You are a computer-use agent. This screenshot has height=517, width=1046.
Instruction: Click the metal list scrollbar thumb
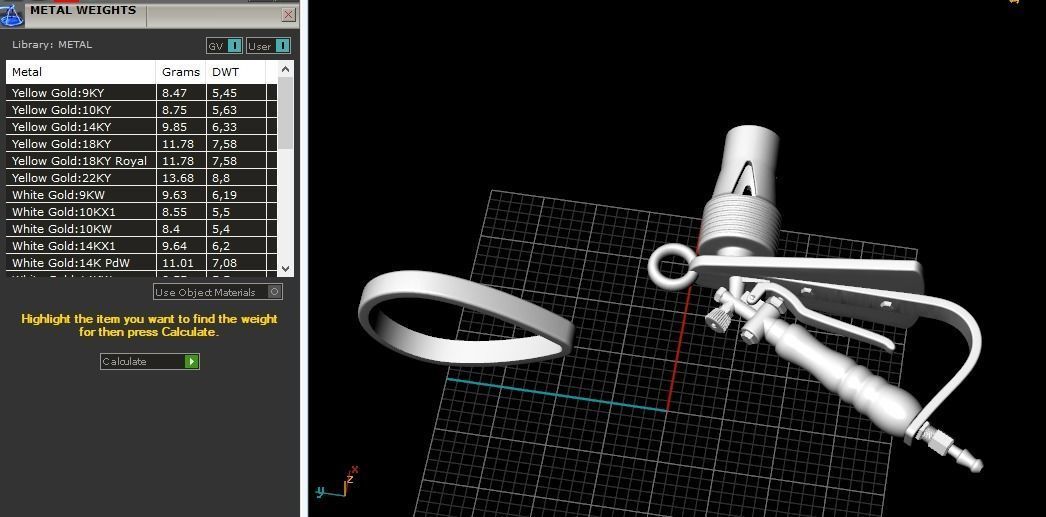click(286, 113)
